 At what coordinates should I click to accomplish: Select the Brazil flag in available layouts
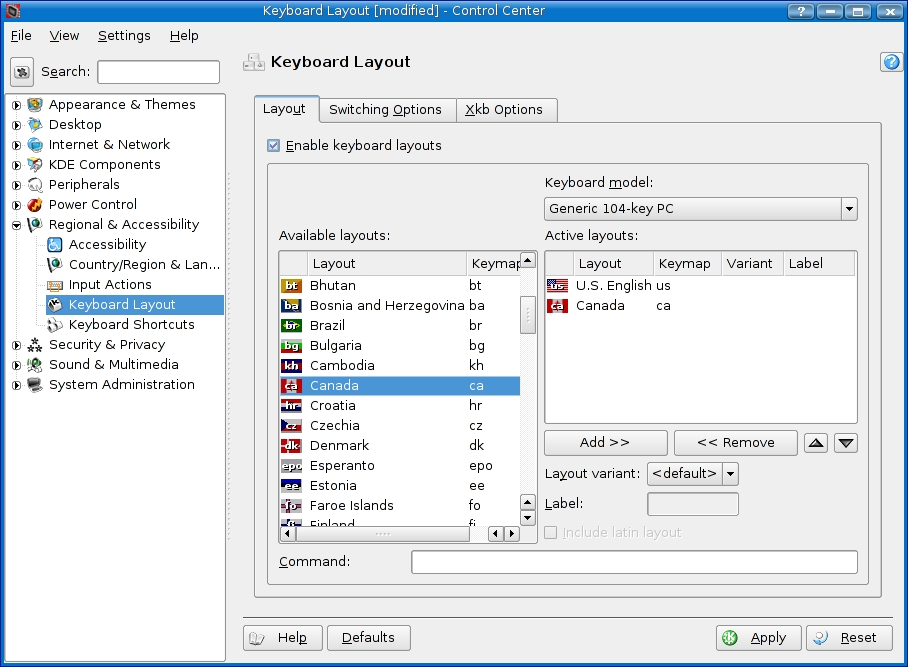291,326
